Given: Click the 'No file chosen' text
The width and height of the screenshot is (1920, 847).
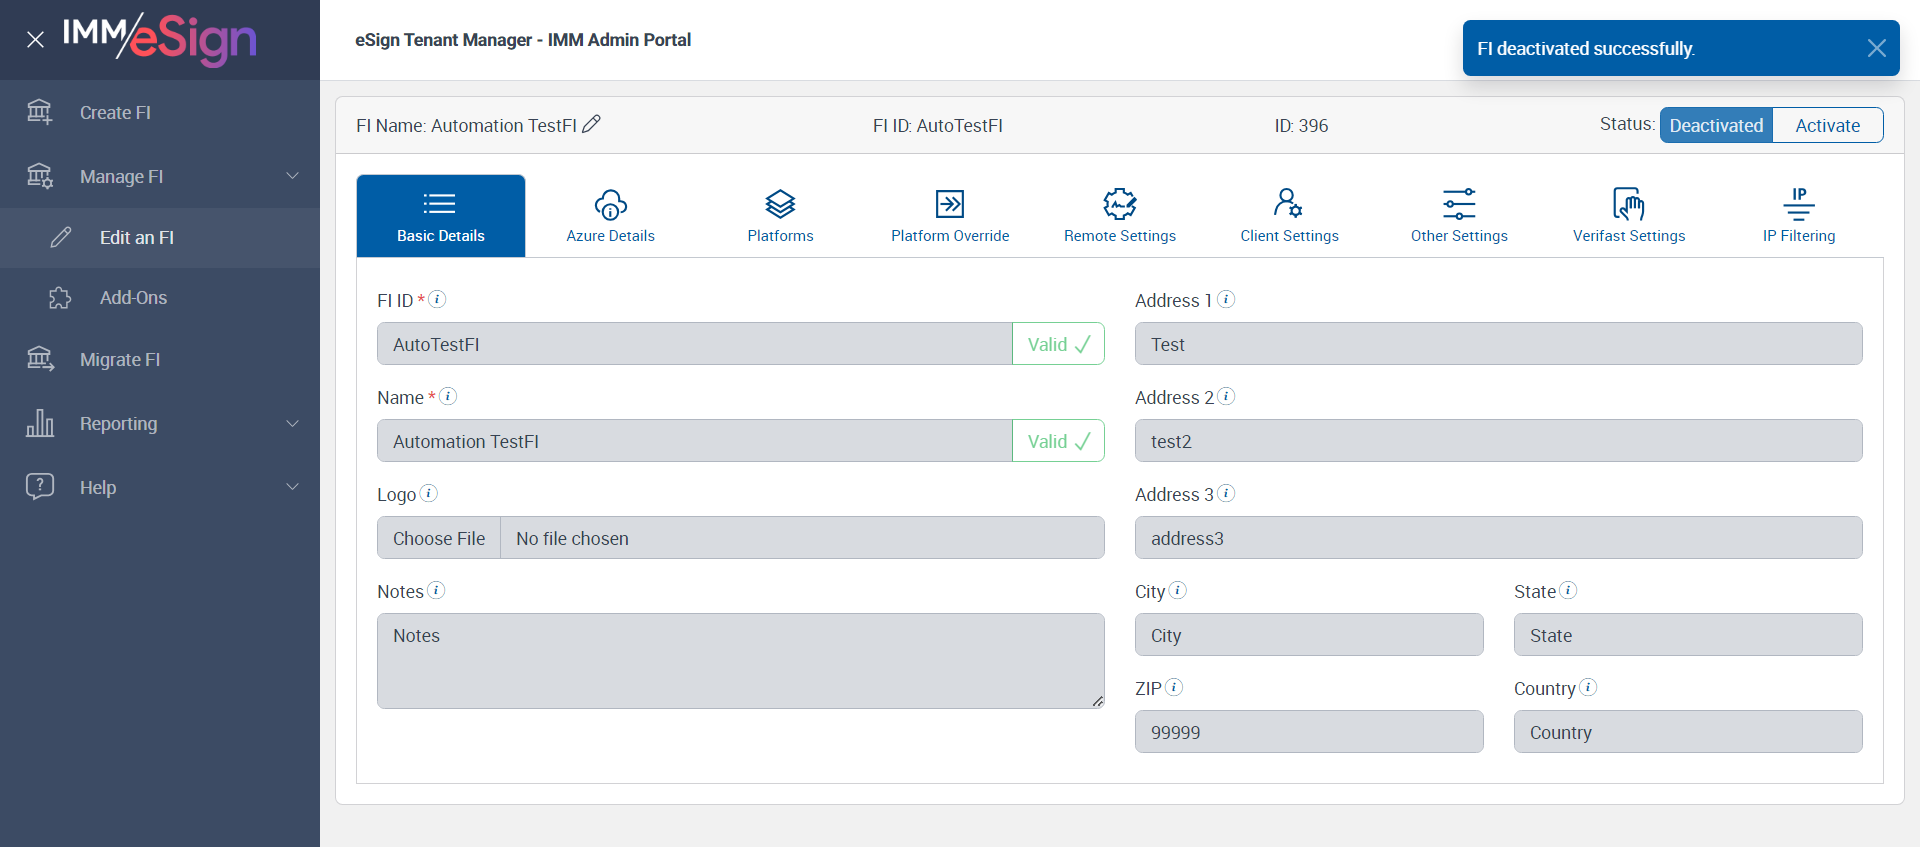Looking at the screenshot, I should click(572, 539).
